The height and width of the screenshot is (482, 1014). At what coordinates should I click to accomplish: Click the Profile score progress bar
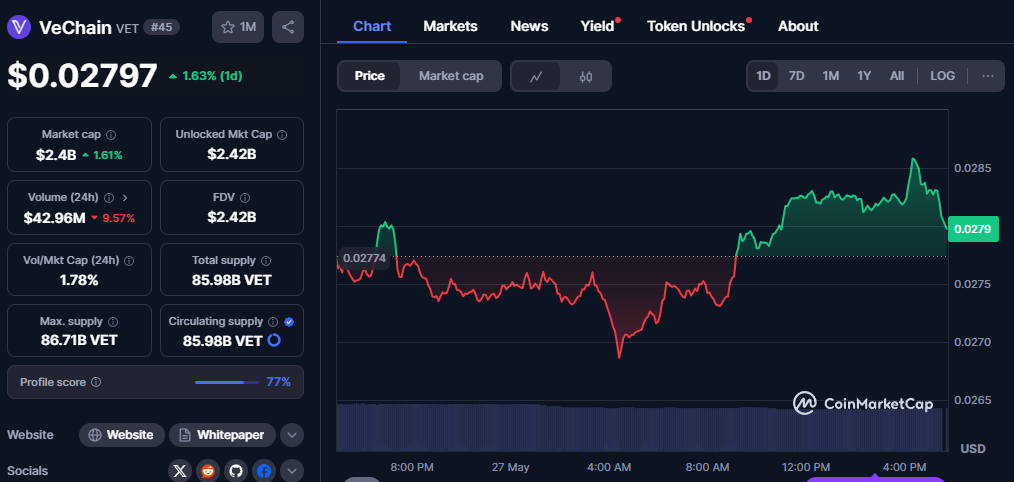(226, 382)
